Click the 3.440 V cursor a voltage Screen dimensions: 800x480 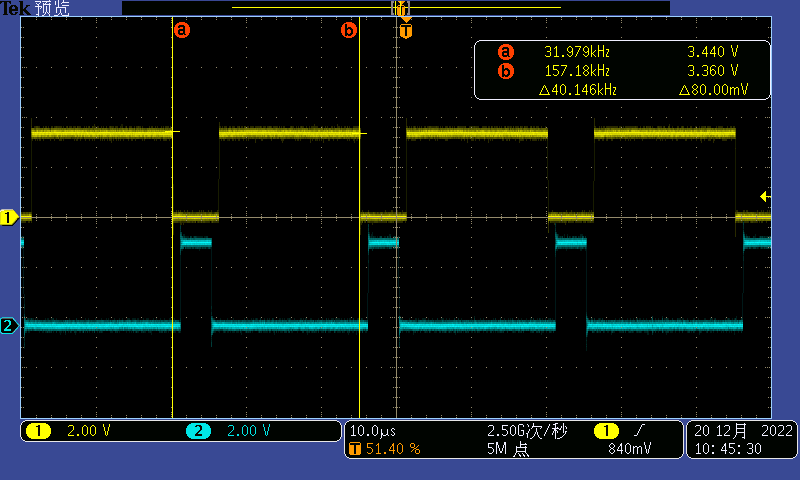click(713, 52)
